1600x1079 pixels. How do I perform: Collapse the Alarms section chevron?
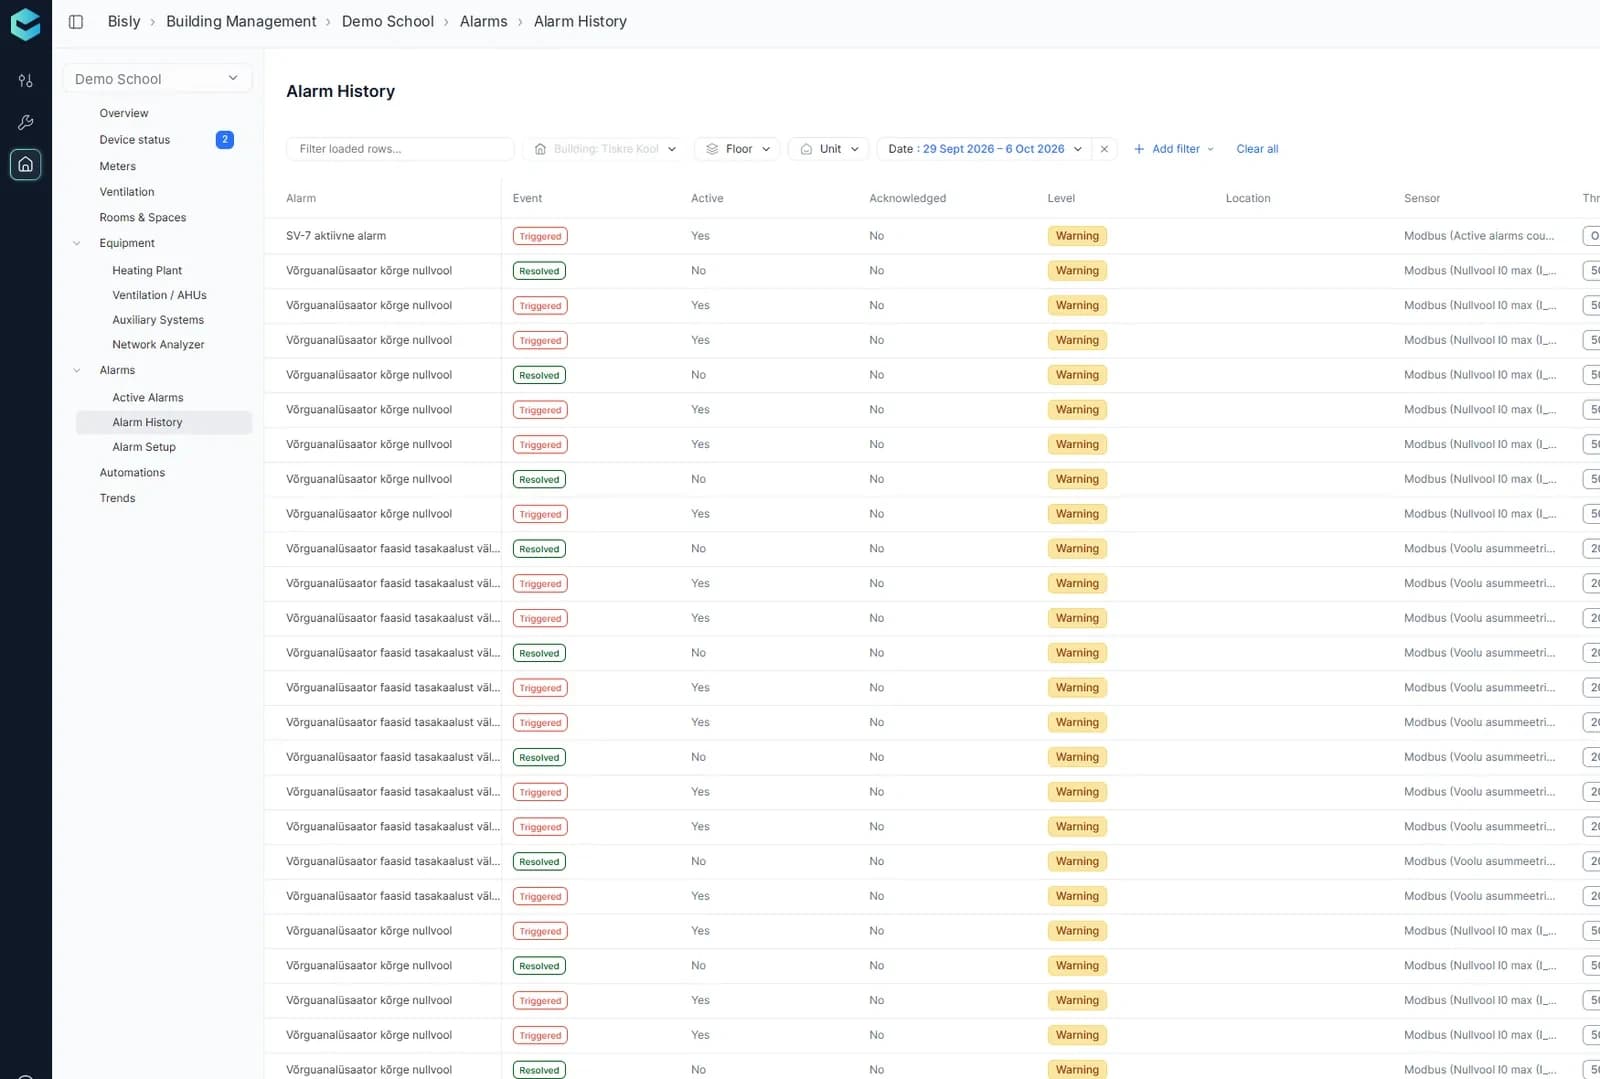(77, 370)
